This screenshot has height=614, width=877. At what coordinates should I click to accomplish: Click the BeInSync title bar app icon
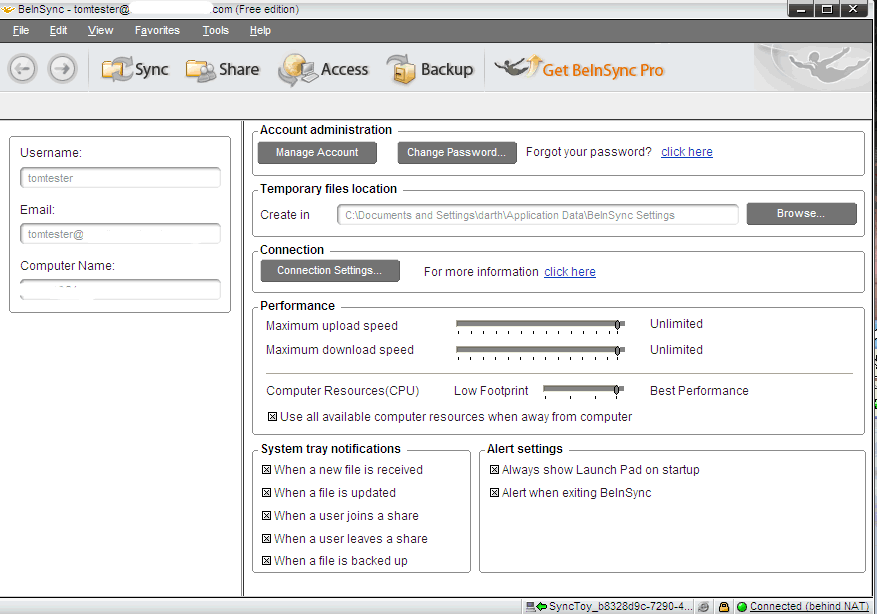tap(8, 9)
